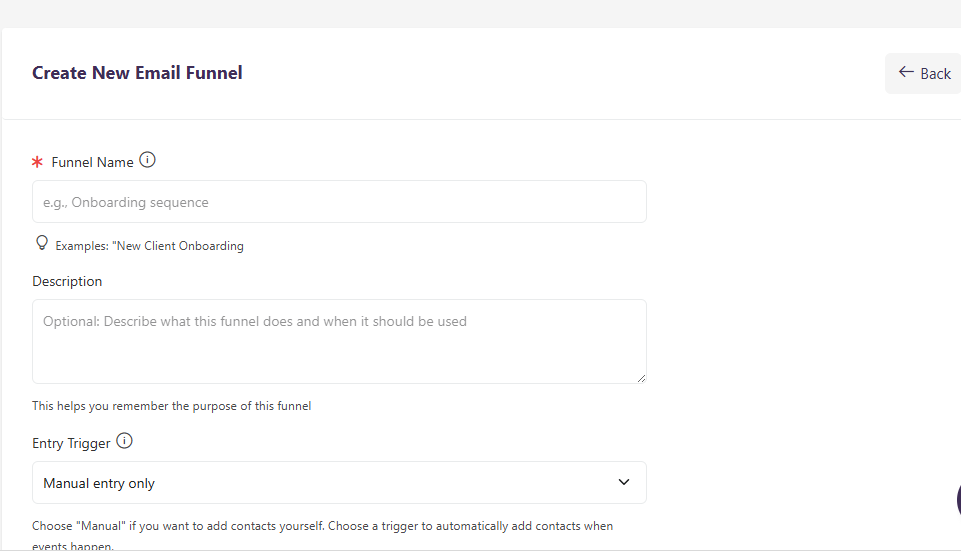Viewport: 961px width, 551px height.
Task: Click the "Create New Email Funnel" heading
Action: tap(137, 73)
